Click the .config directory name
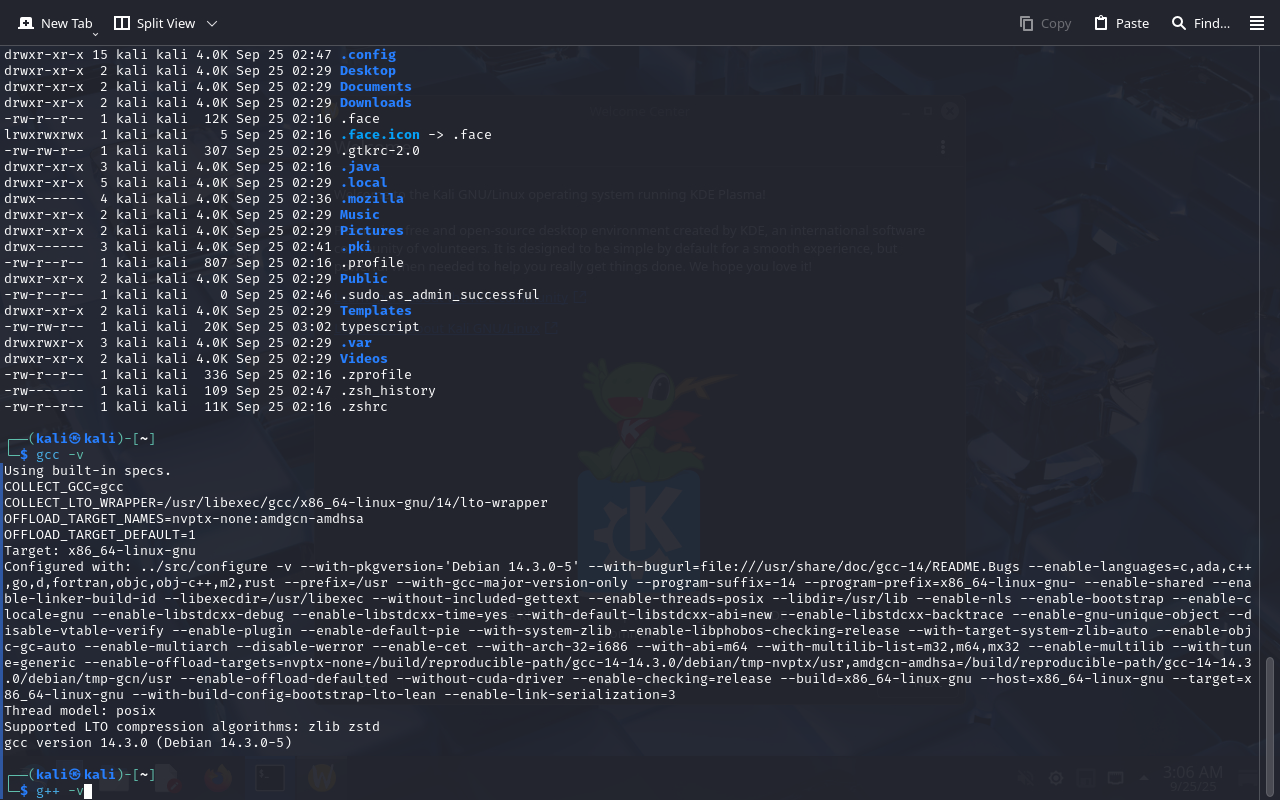Image resolution: width=1280 pixels, height=800 pixels. [368, 55]
